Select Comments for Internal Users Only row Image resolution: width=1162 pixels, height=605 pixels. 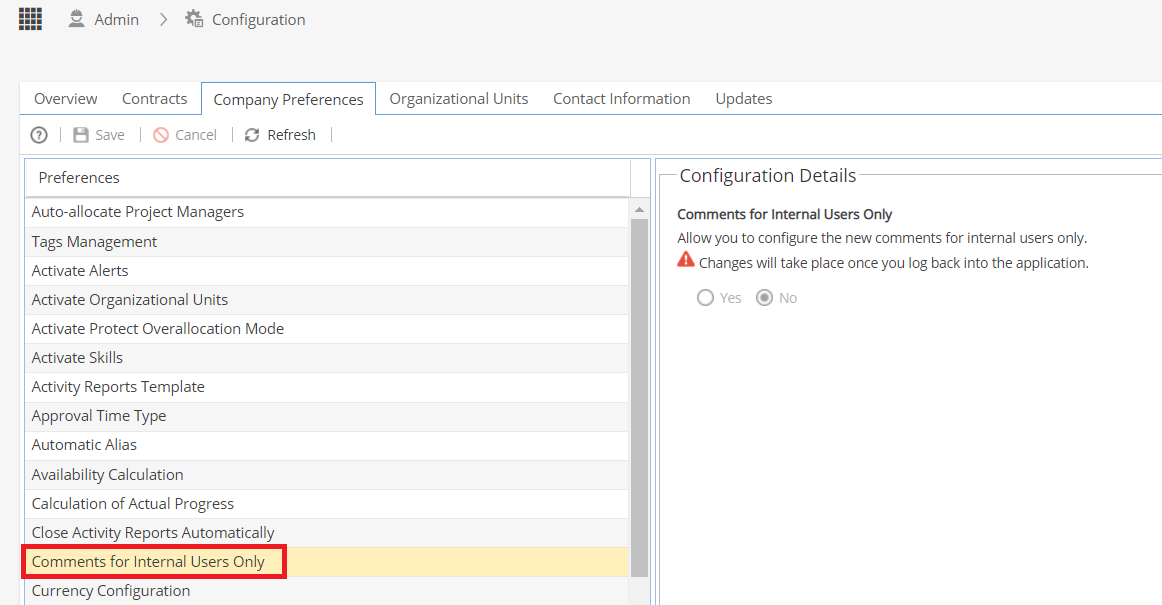point(327,562)
